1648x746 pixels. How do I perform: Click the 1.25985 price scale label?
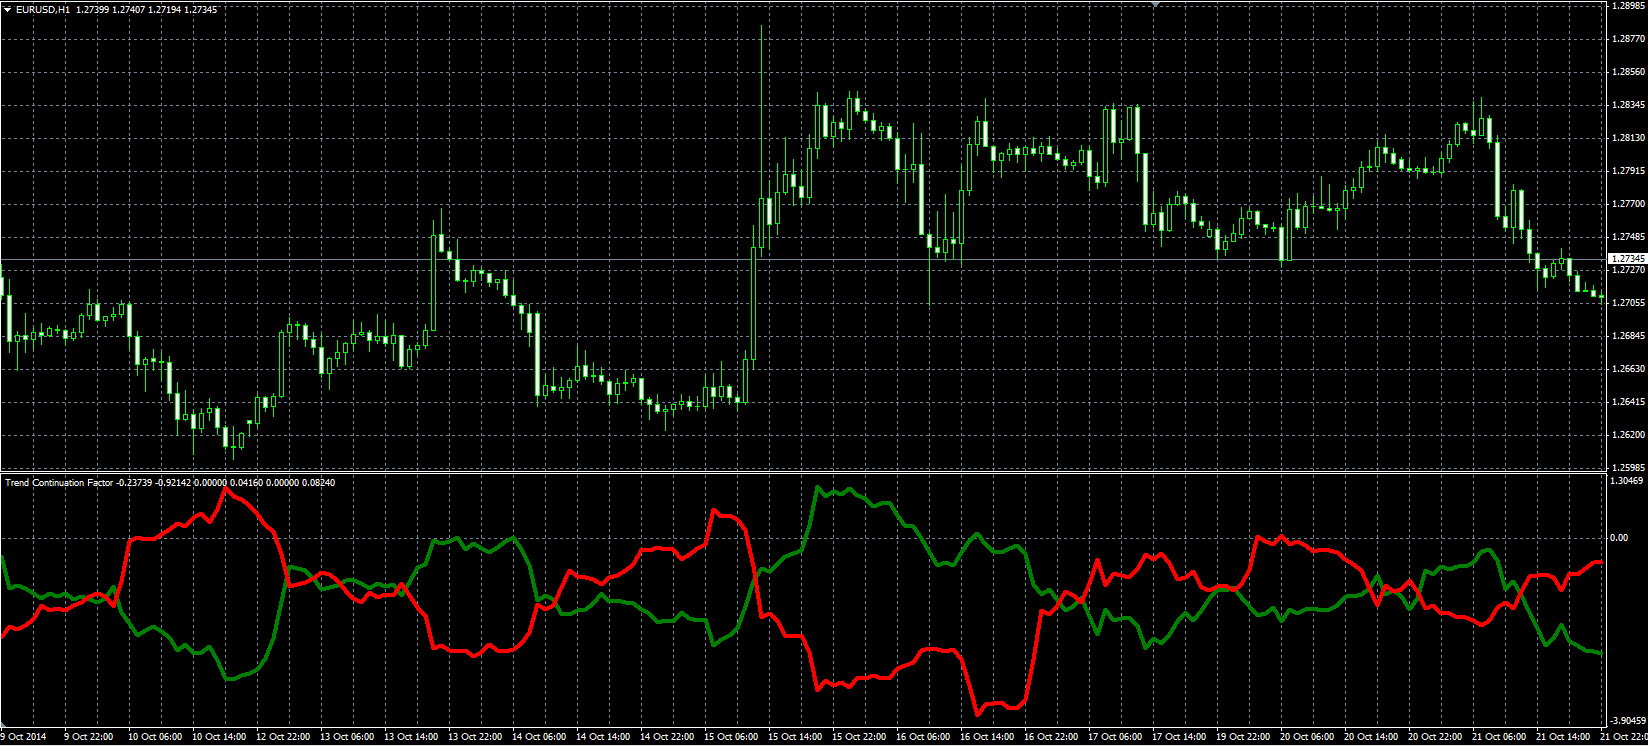1628,467
